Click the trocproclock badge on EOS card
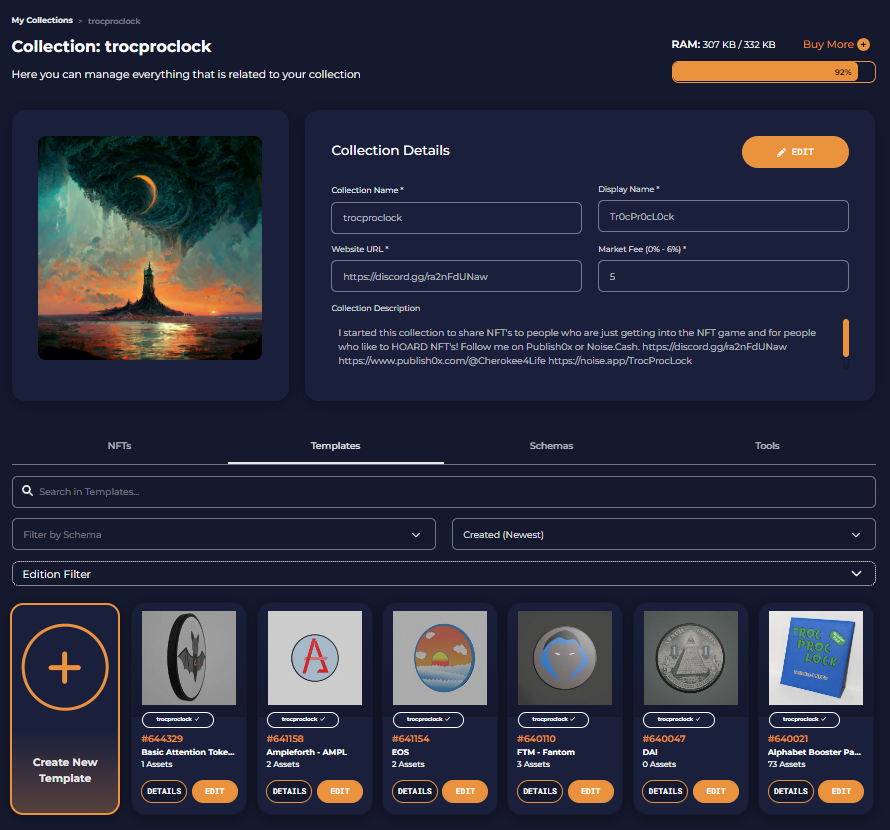 tap(428, 719)
